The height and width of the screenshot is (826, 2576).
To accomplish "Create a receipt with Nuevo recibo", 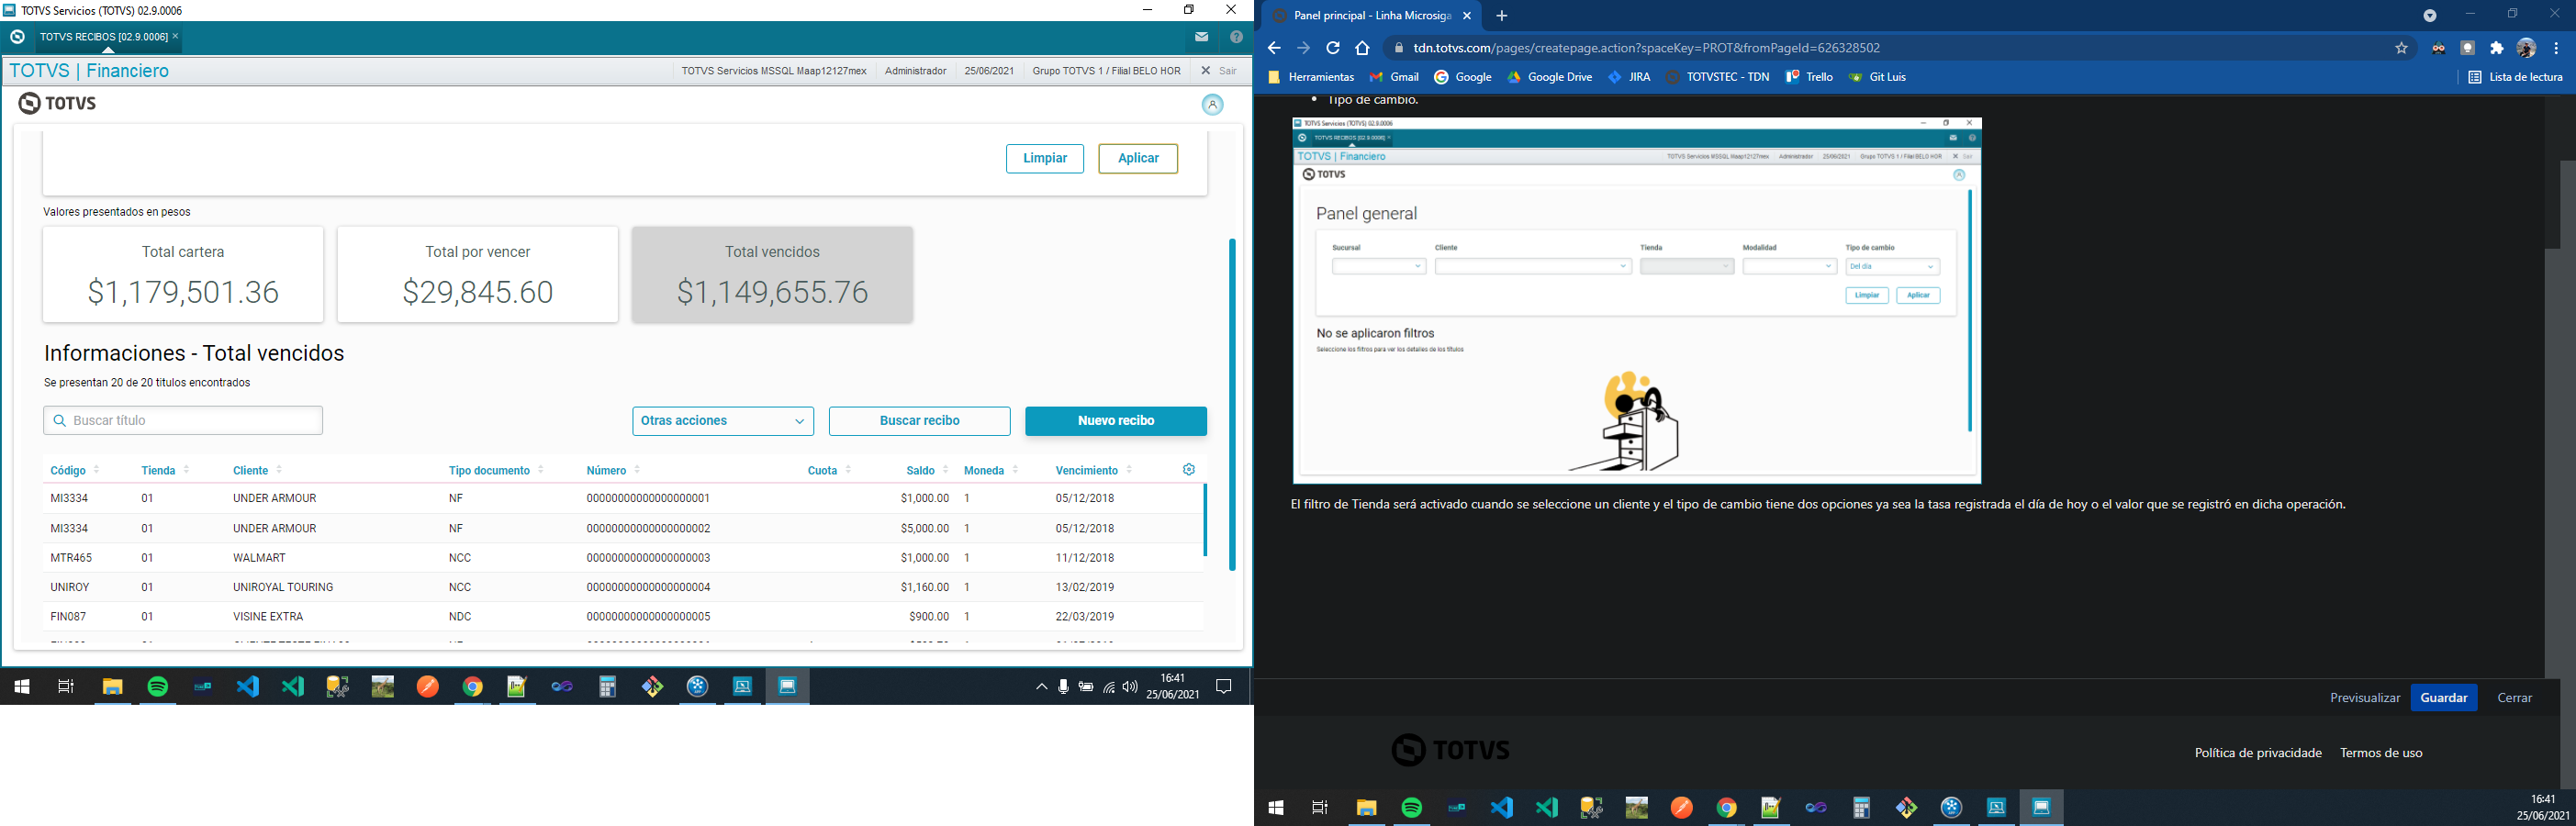I will tap(1116, 421).
